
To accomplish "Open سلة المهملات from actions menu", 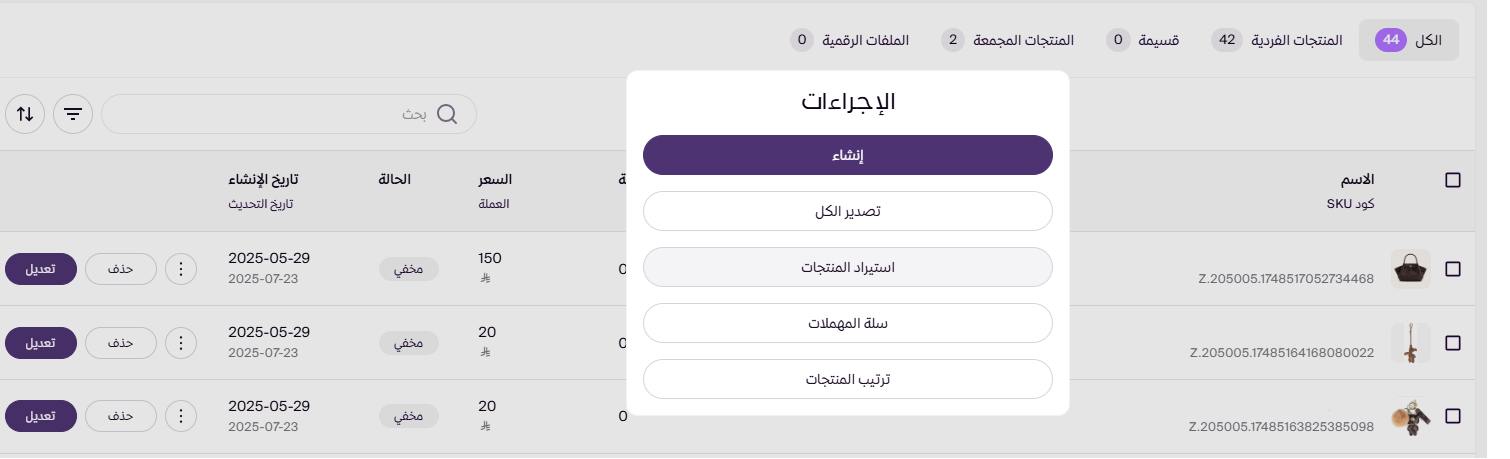I will coord(848,324).
